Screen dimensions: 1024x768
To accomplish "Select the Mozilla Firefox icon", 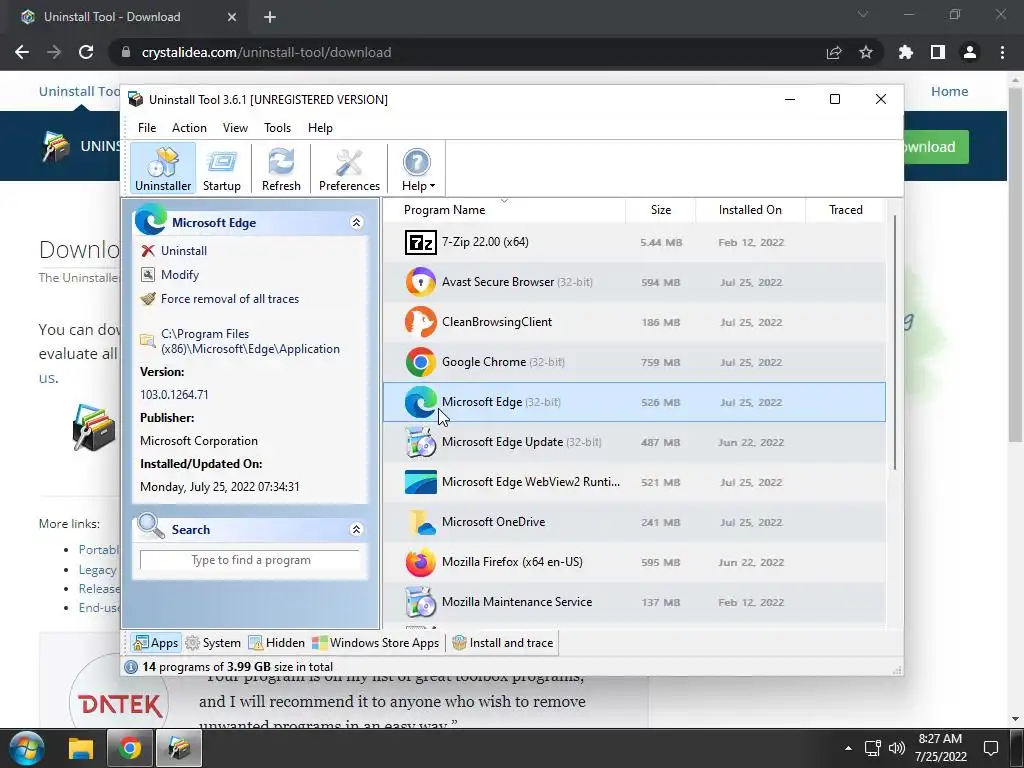I will pyautogui.click(x=421, y=562).
